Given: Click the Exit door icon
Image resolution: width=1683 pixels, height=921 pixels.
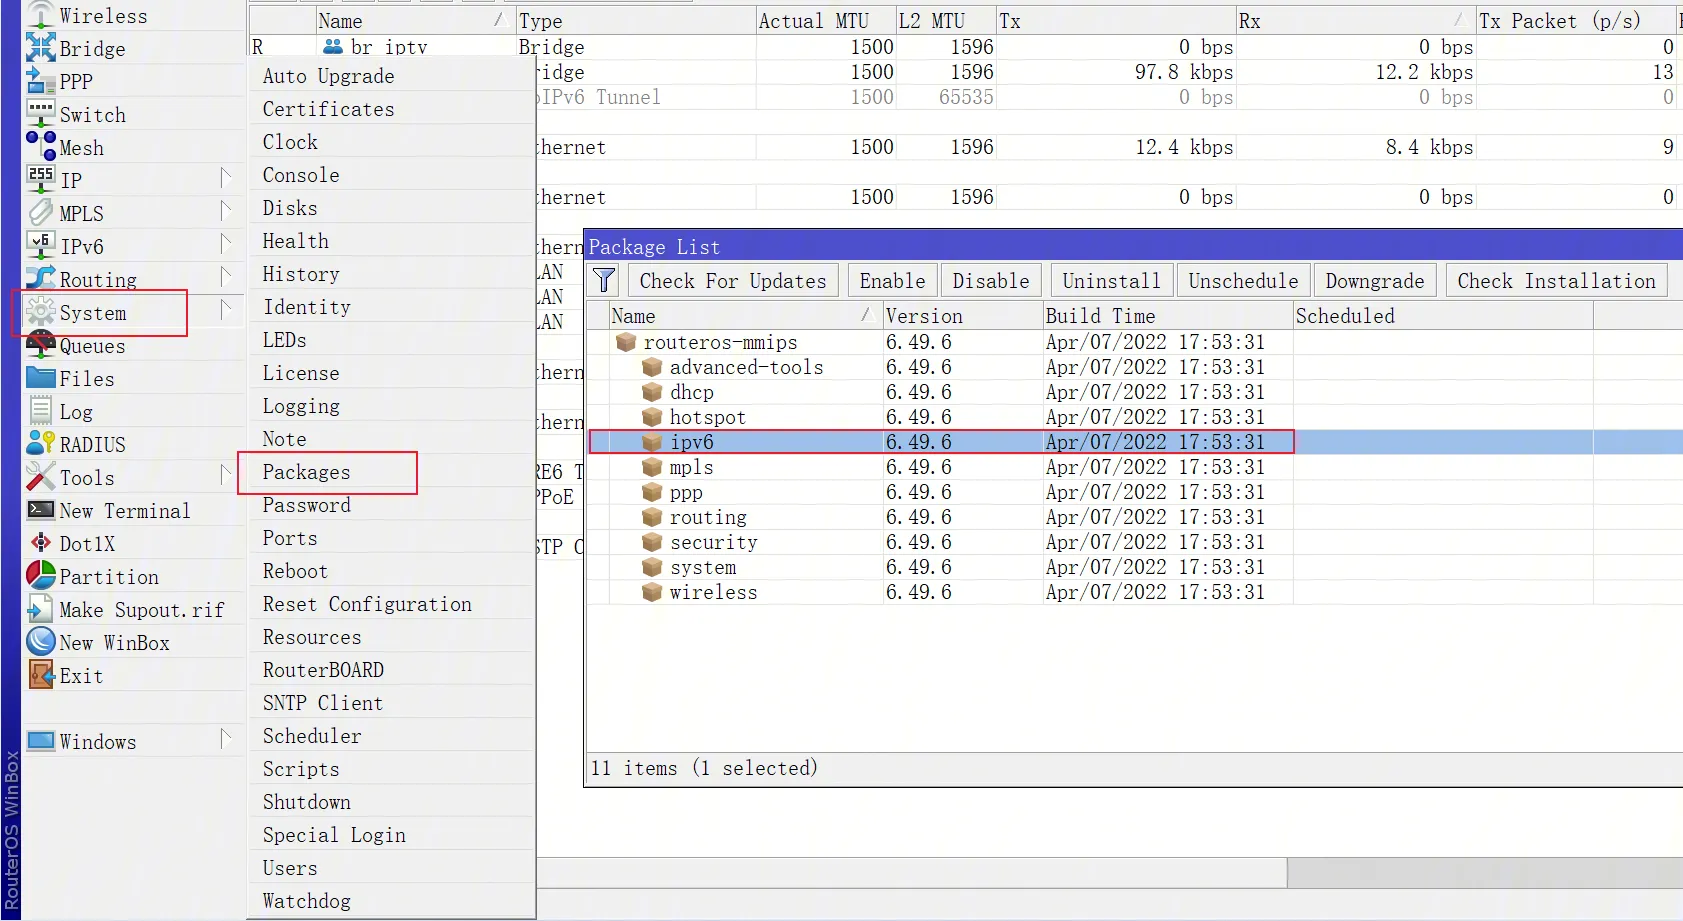Looking at the screenshot, I should coord(41,675).
